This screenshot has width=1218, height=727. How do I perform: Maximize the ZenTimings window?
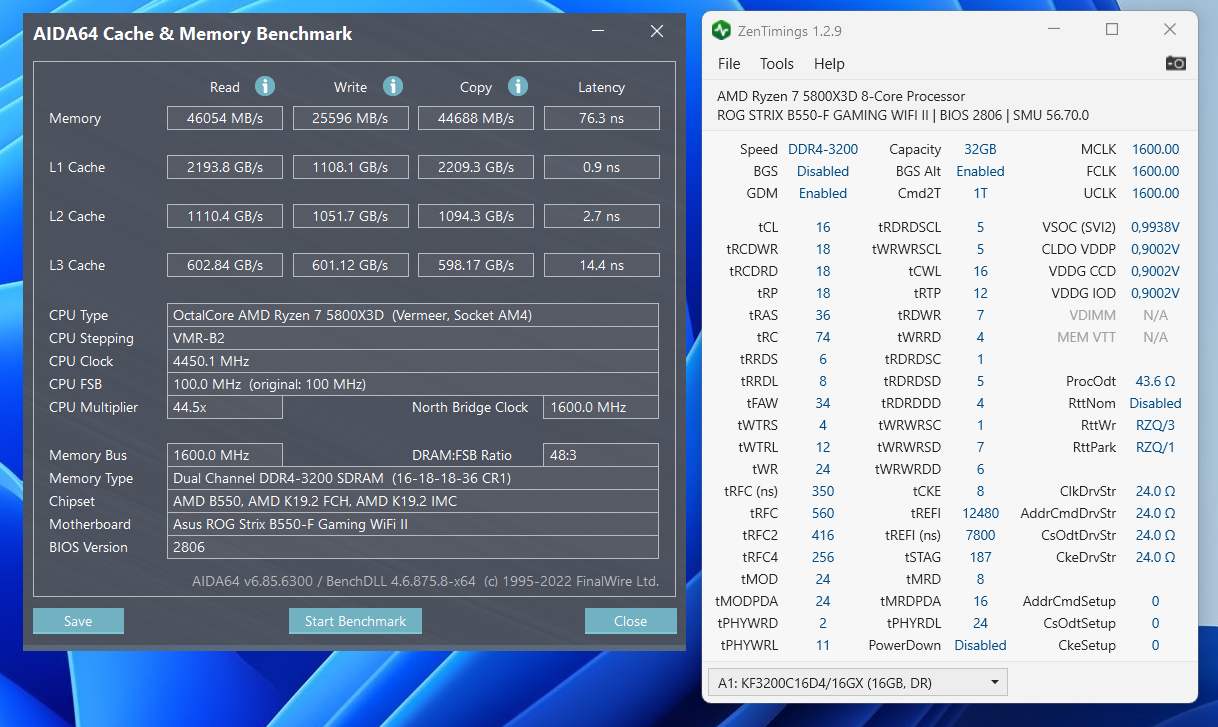tap(1112, 30)
